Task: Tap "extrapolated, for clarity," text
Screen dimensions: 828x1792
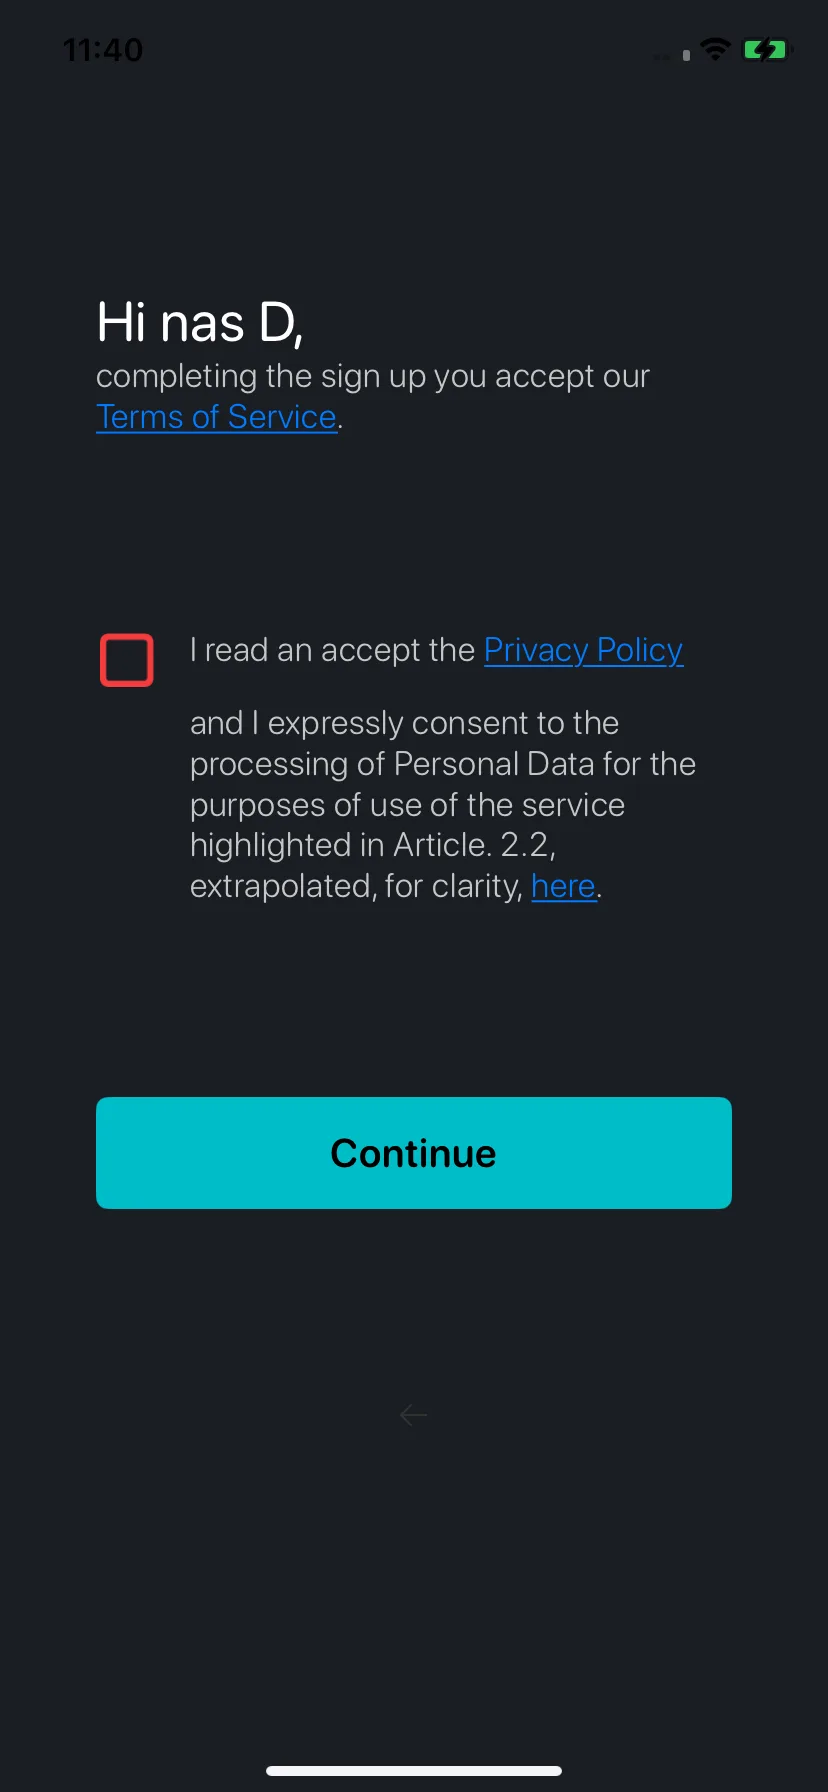Action: tap(357, 886)
